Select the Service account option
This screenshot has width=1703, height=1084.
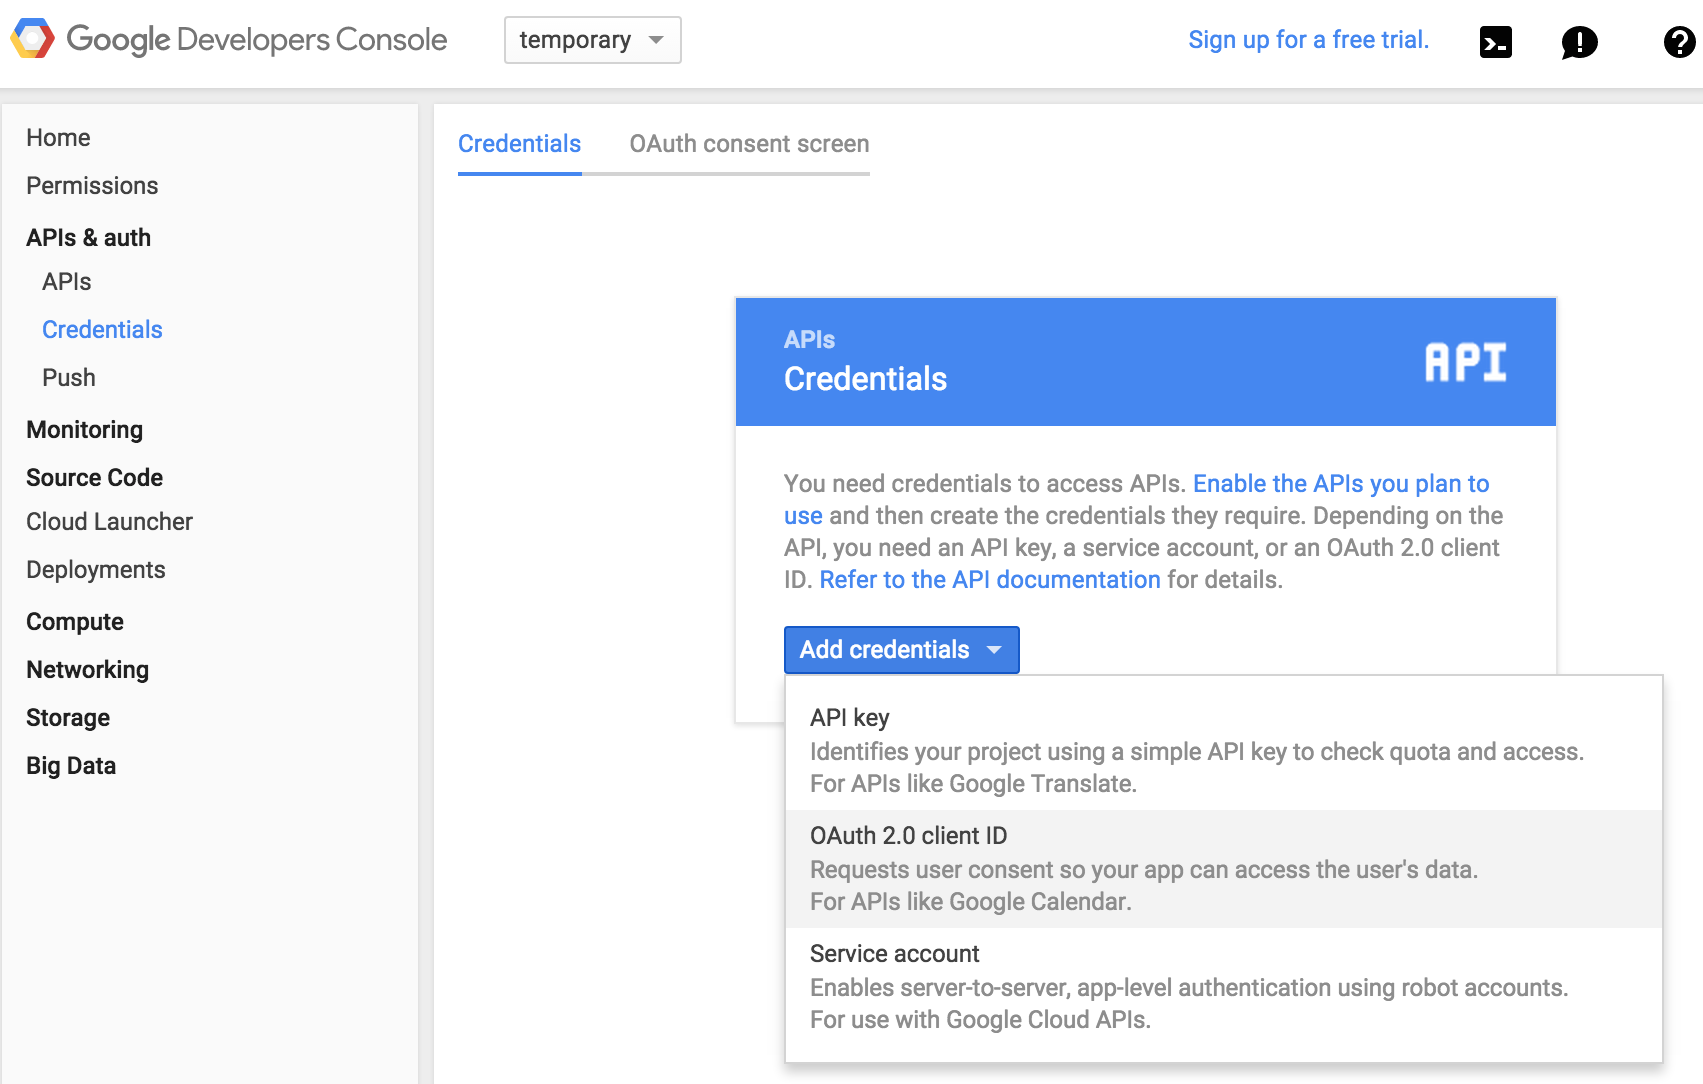1223,987
